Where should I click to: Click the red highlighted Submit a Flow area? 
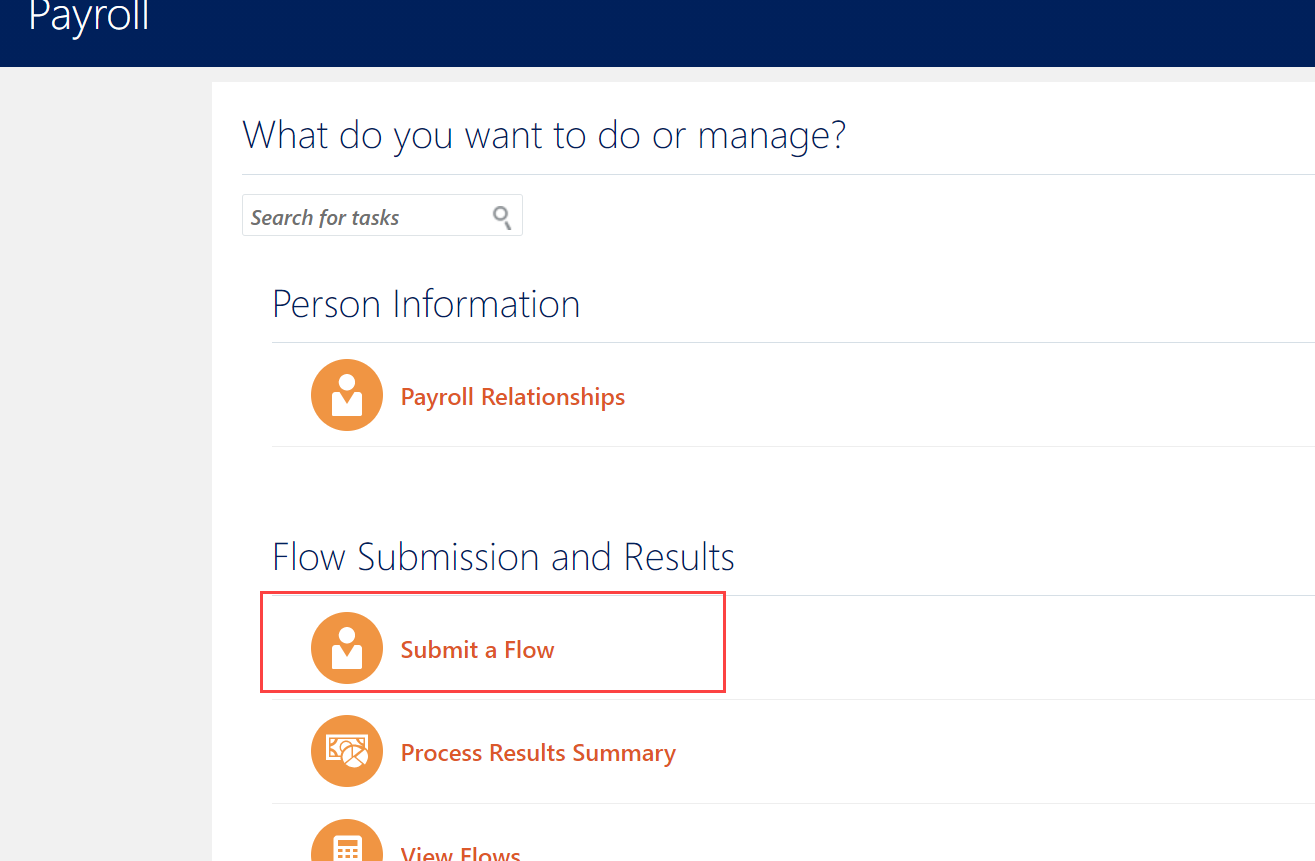pos(492,642)
